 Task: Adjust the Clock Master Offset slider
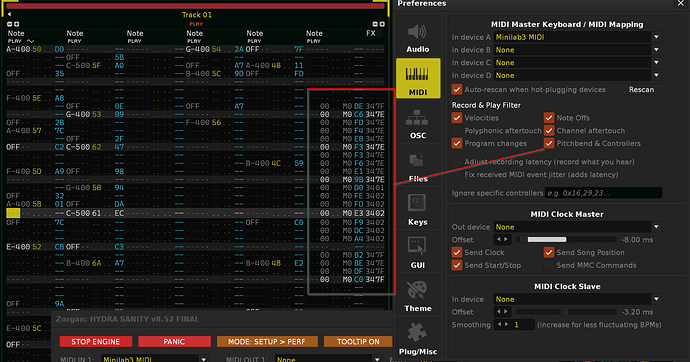[566, 240]
